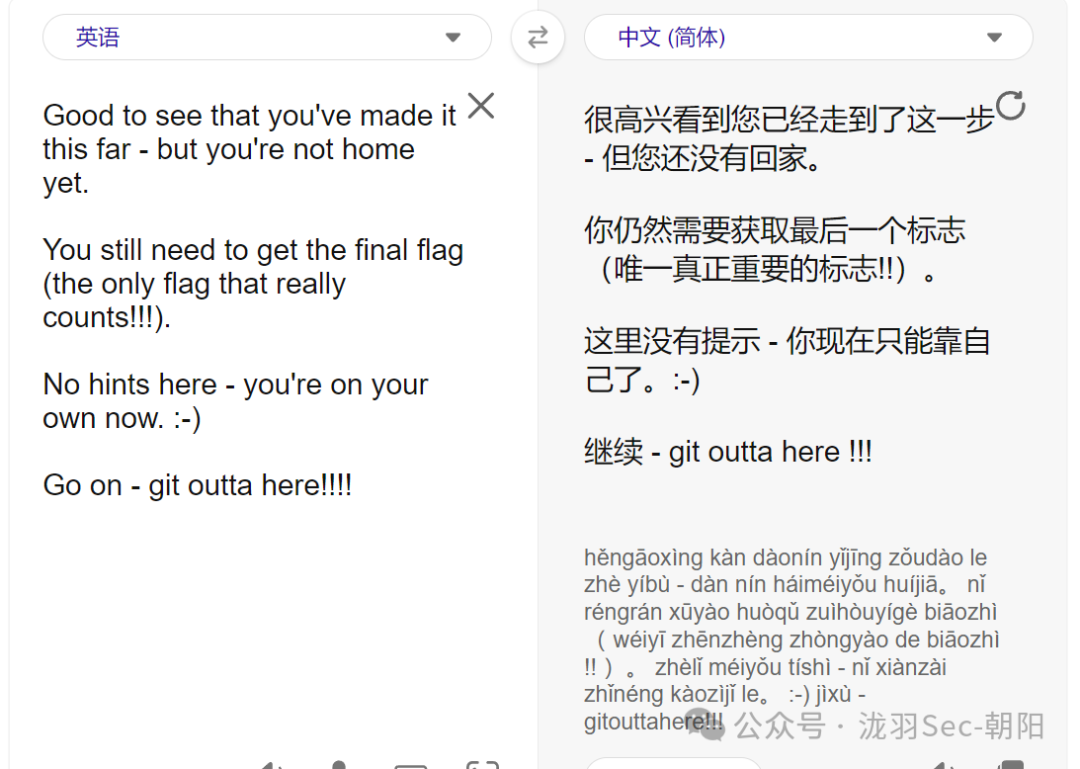Click the refresh translation icon
This screenshot has width=1080, height=769.
click(1010, 105)
